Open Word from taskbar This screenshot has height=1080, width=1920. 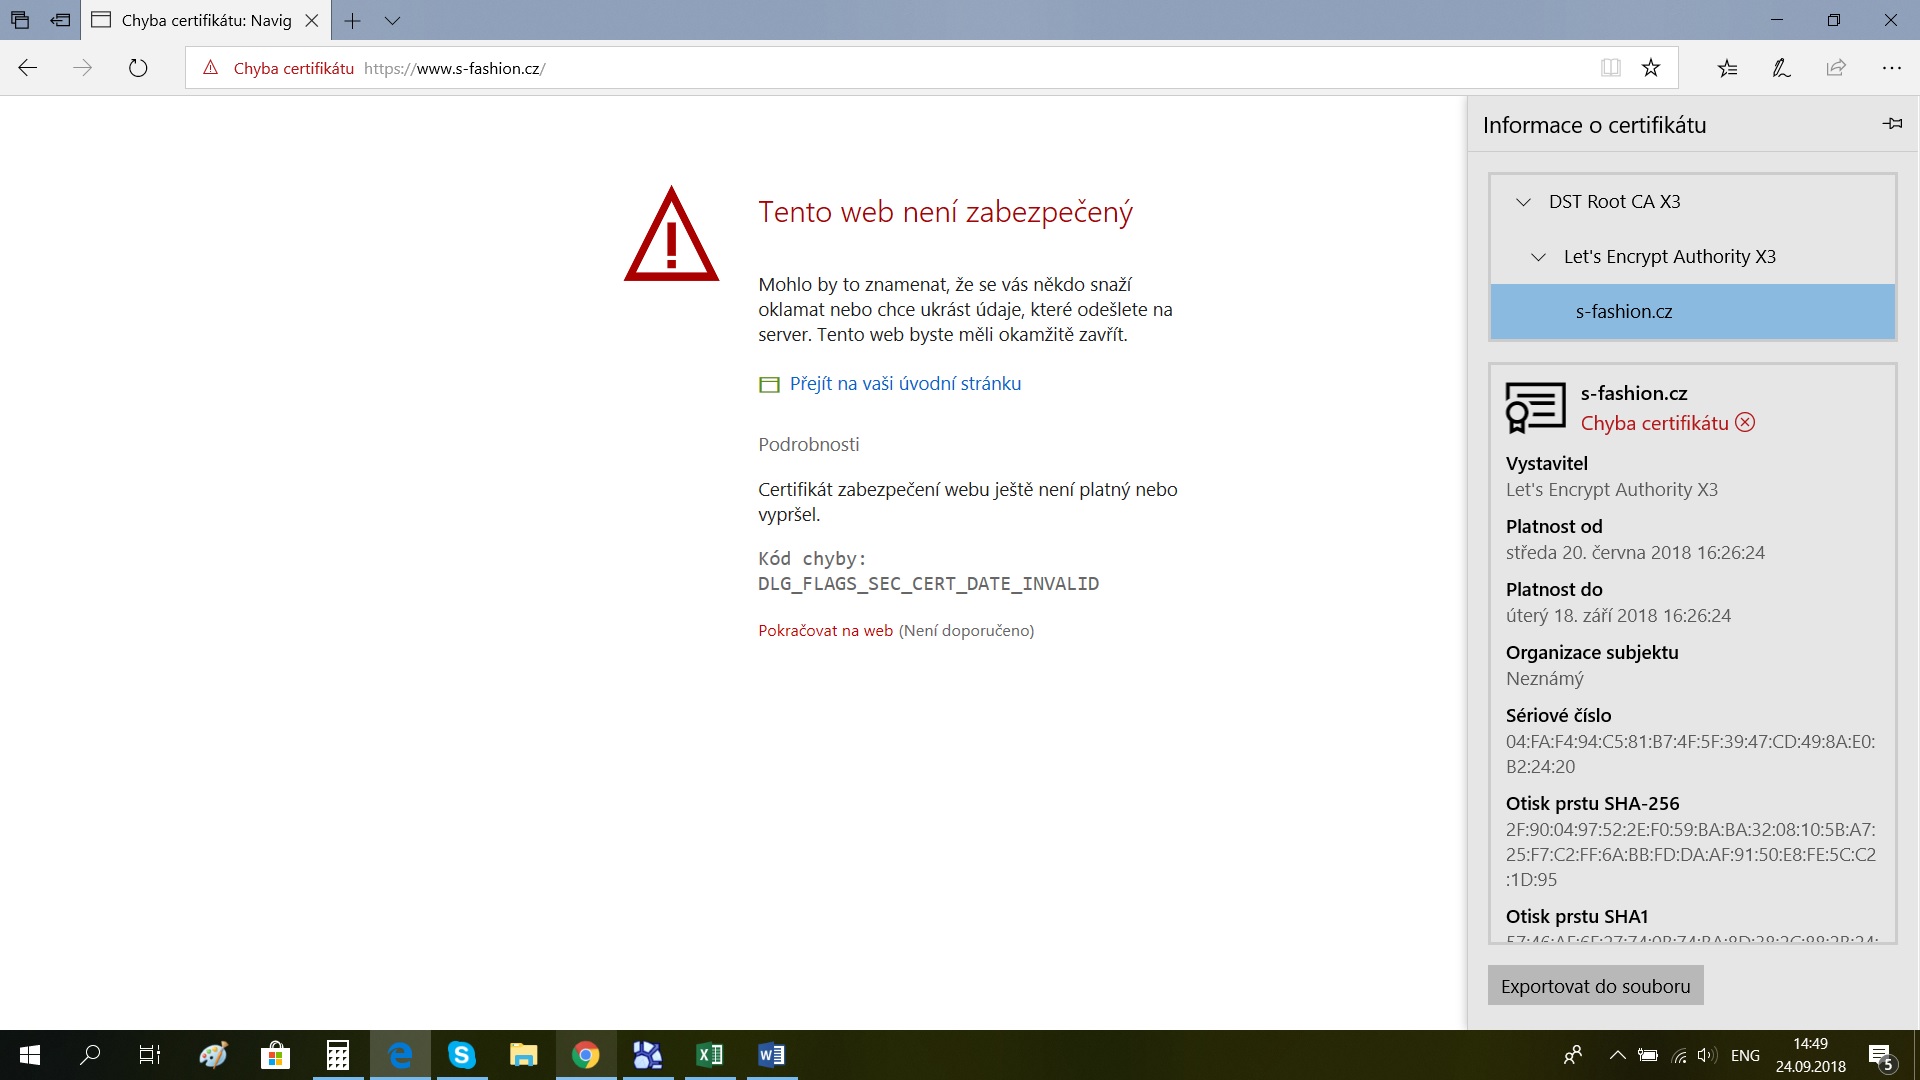point(771,1055)
